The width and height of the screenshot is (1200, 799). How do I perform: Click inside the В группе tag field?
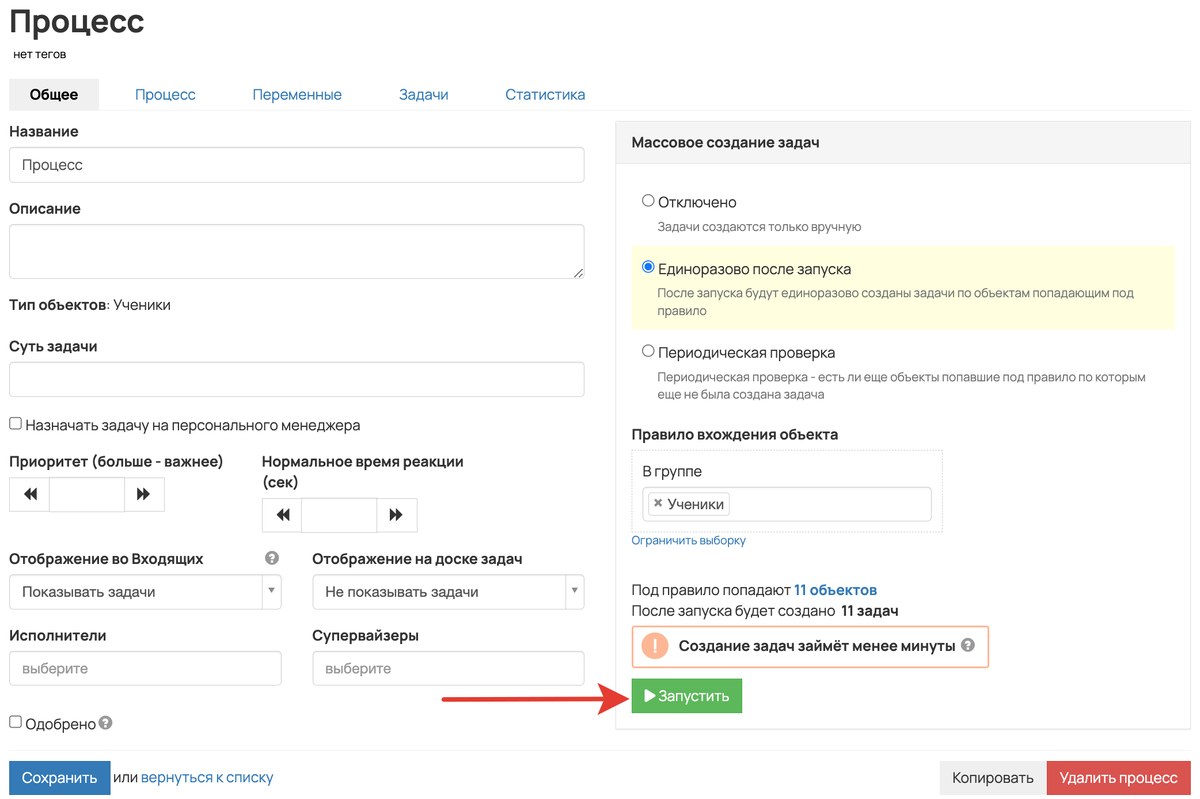point(786,504)
